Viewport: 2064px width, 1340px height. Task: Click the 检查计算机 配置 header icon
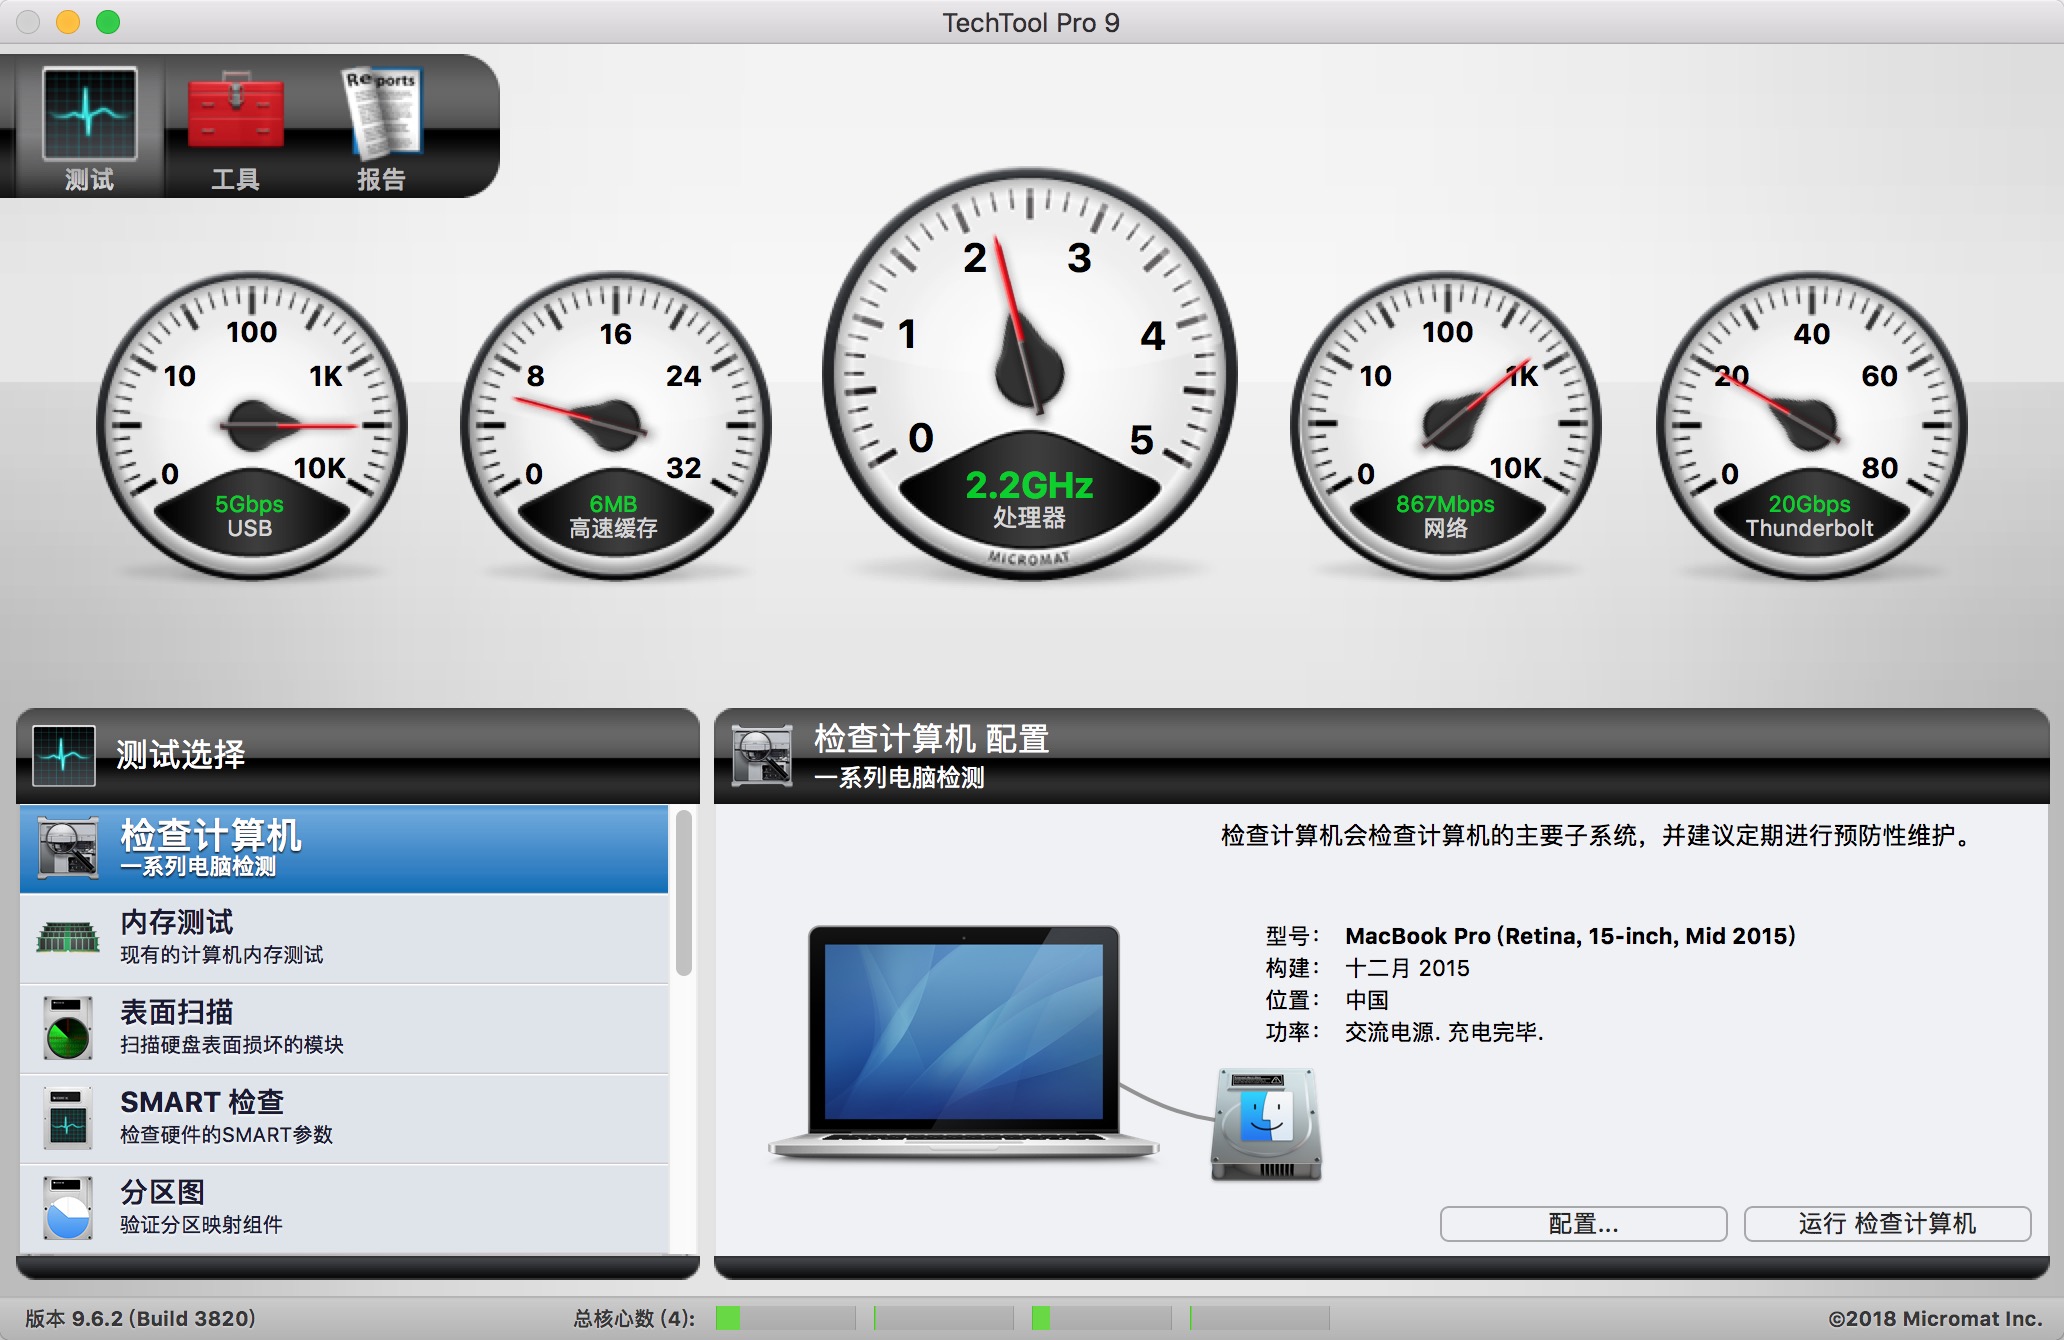(x=762, y=755)
